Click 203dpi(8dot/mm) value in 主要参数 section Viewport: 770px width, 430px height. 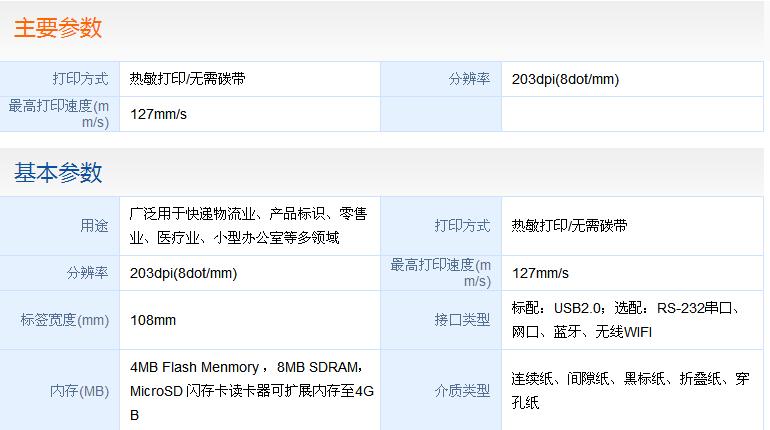coord(565,79)
